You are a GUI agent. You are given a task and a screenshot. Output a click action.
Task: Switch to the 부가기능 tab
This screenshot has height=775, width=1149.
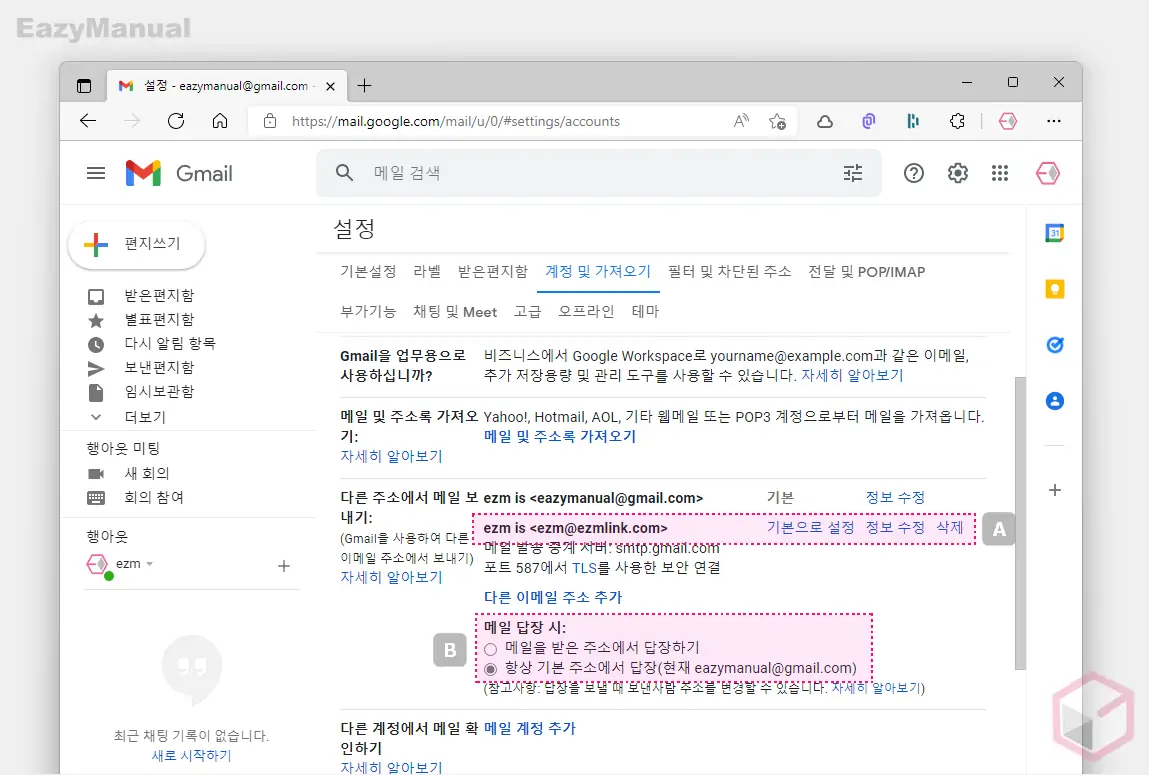coord(368,311)
